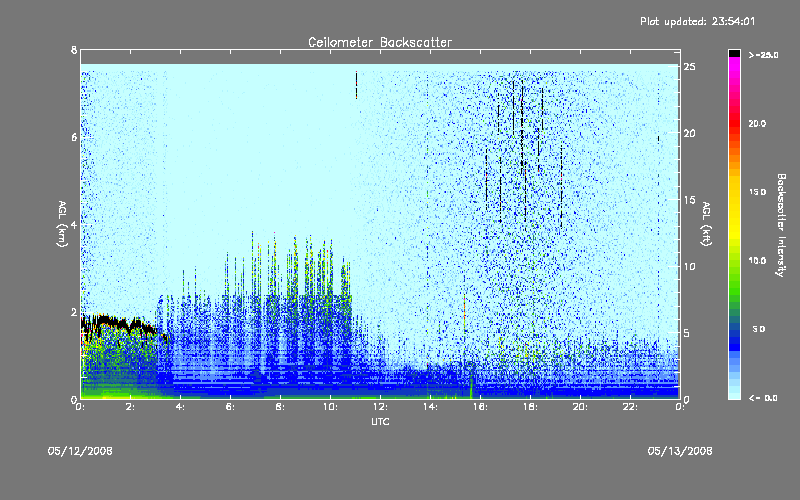Click the red colorbar segment at 20.0
Viewport: 800px width, 500px height.
[734, 123]
